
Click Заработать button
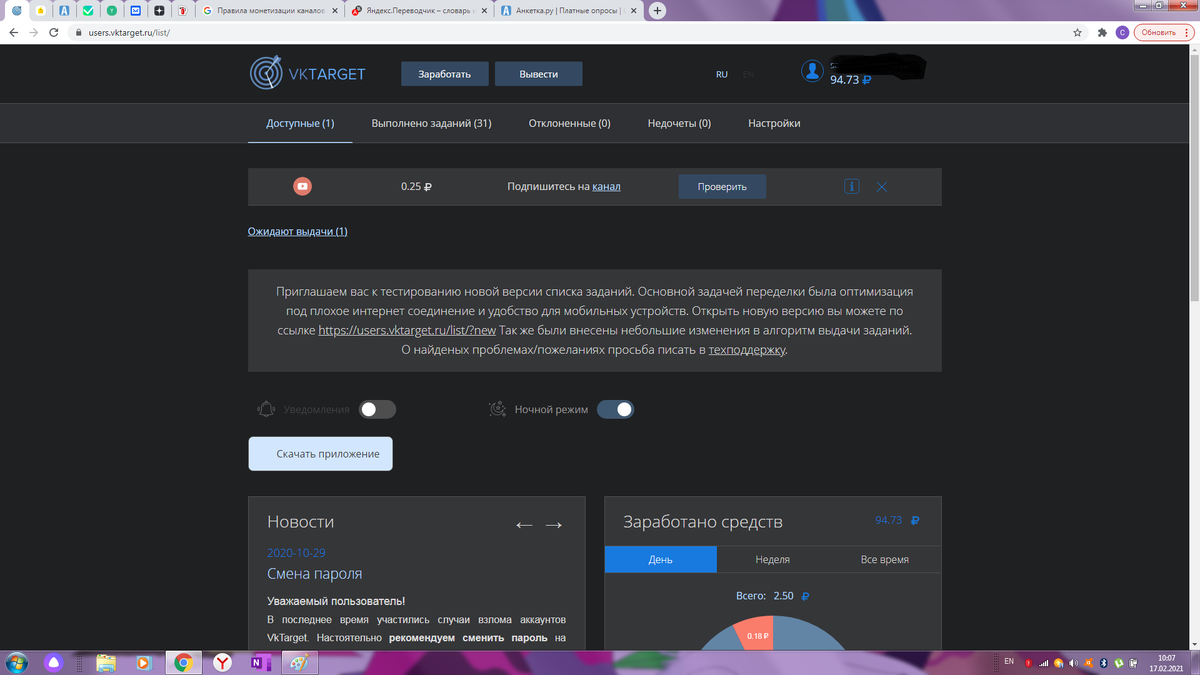444,74
